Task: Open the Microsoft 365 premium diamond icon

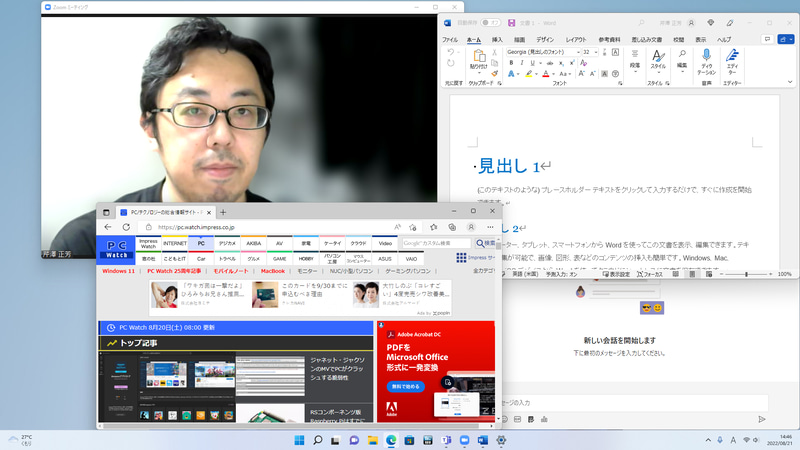Action: tap(711, 23)
